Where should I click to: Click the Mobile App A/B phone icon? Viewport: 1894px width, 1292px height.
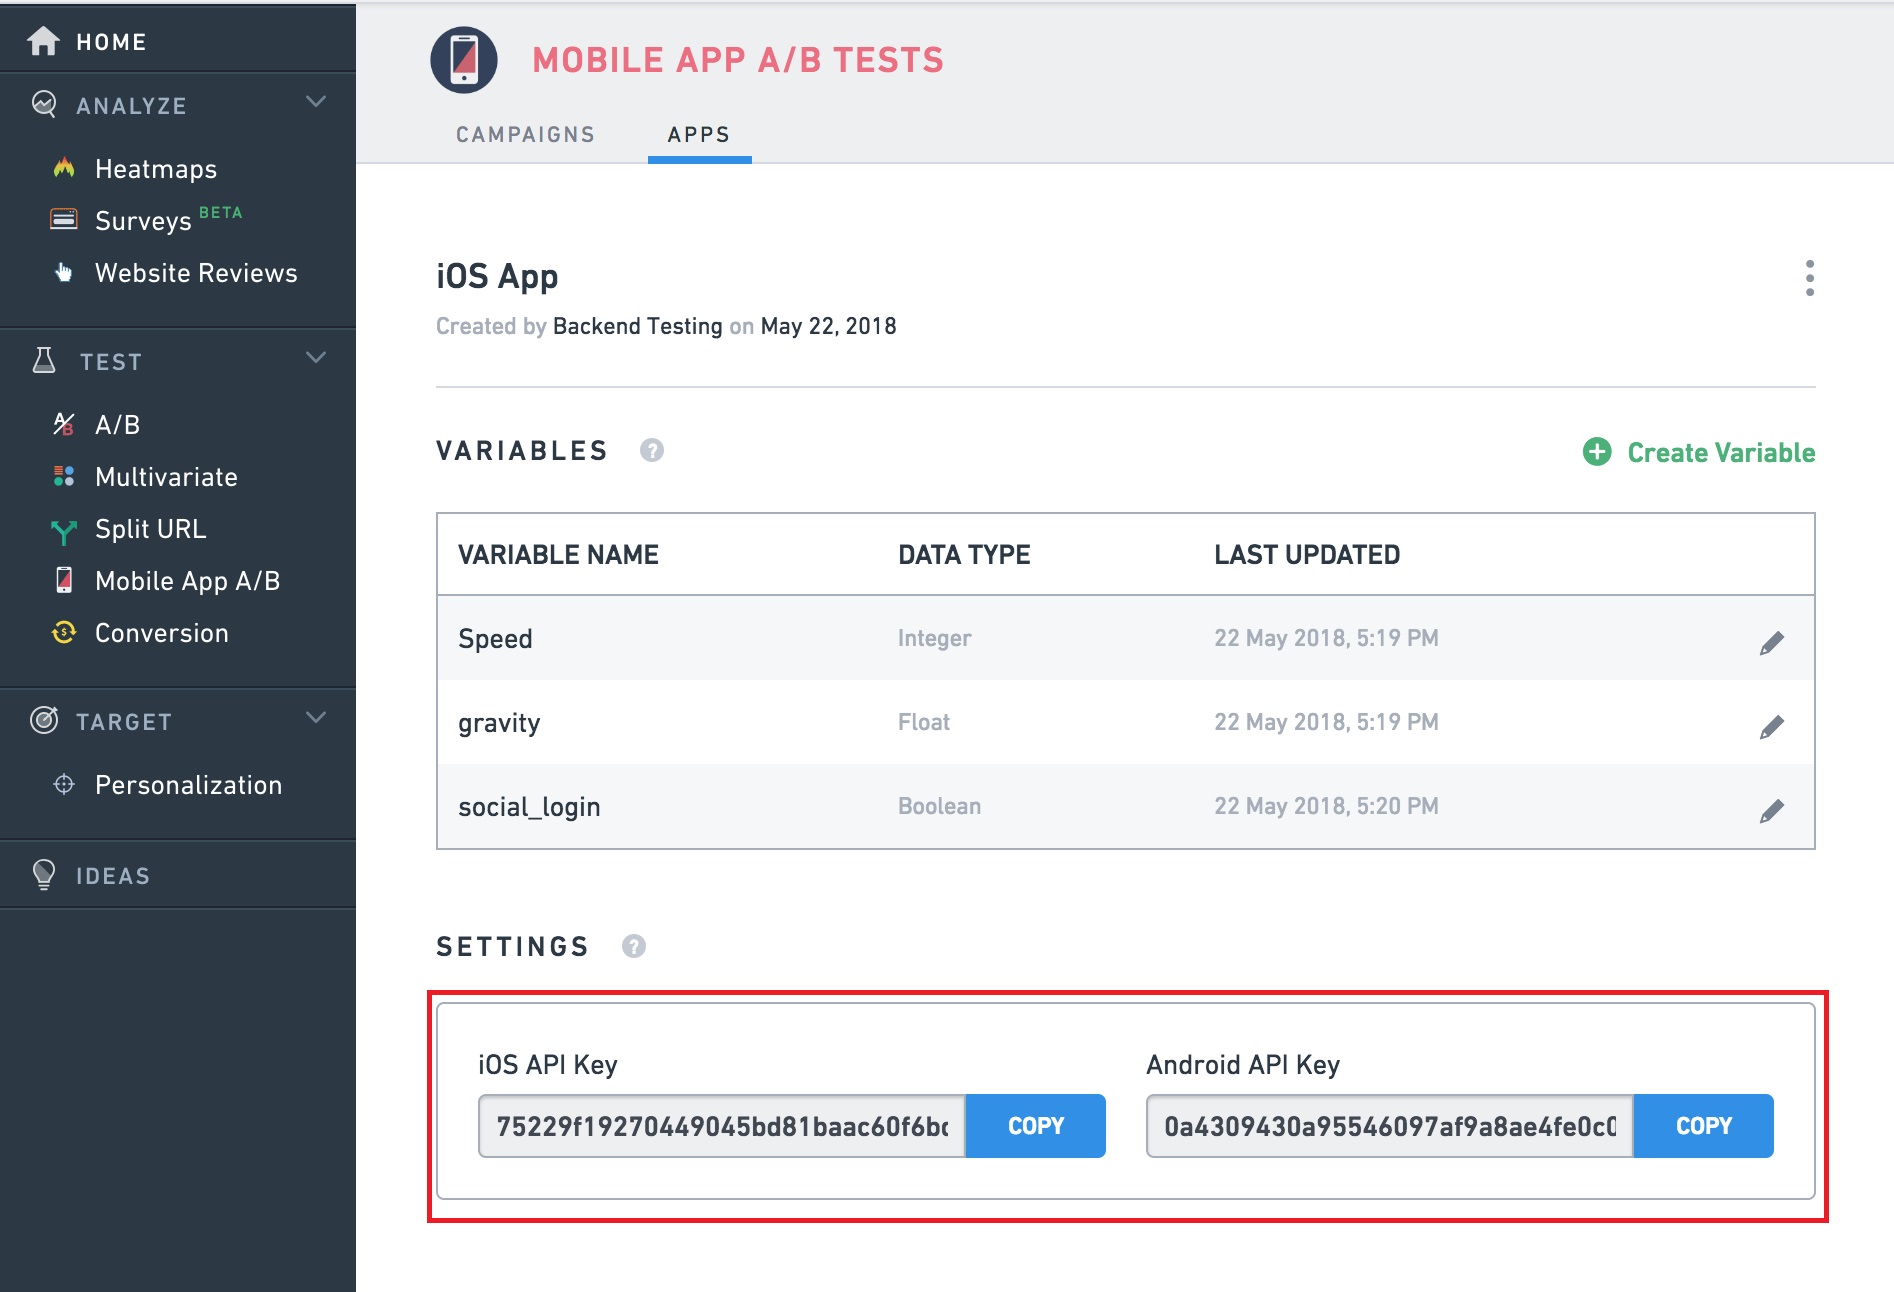coord(64,580)
